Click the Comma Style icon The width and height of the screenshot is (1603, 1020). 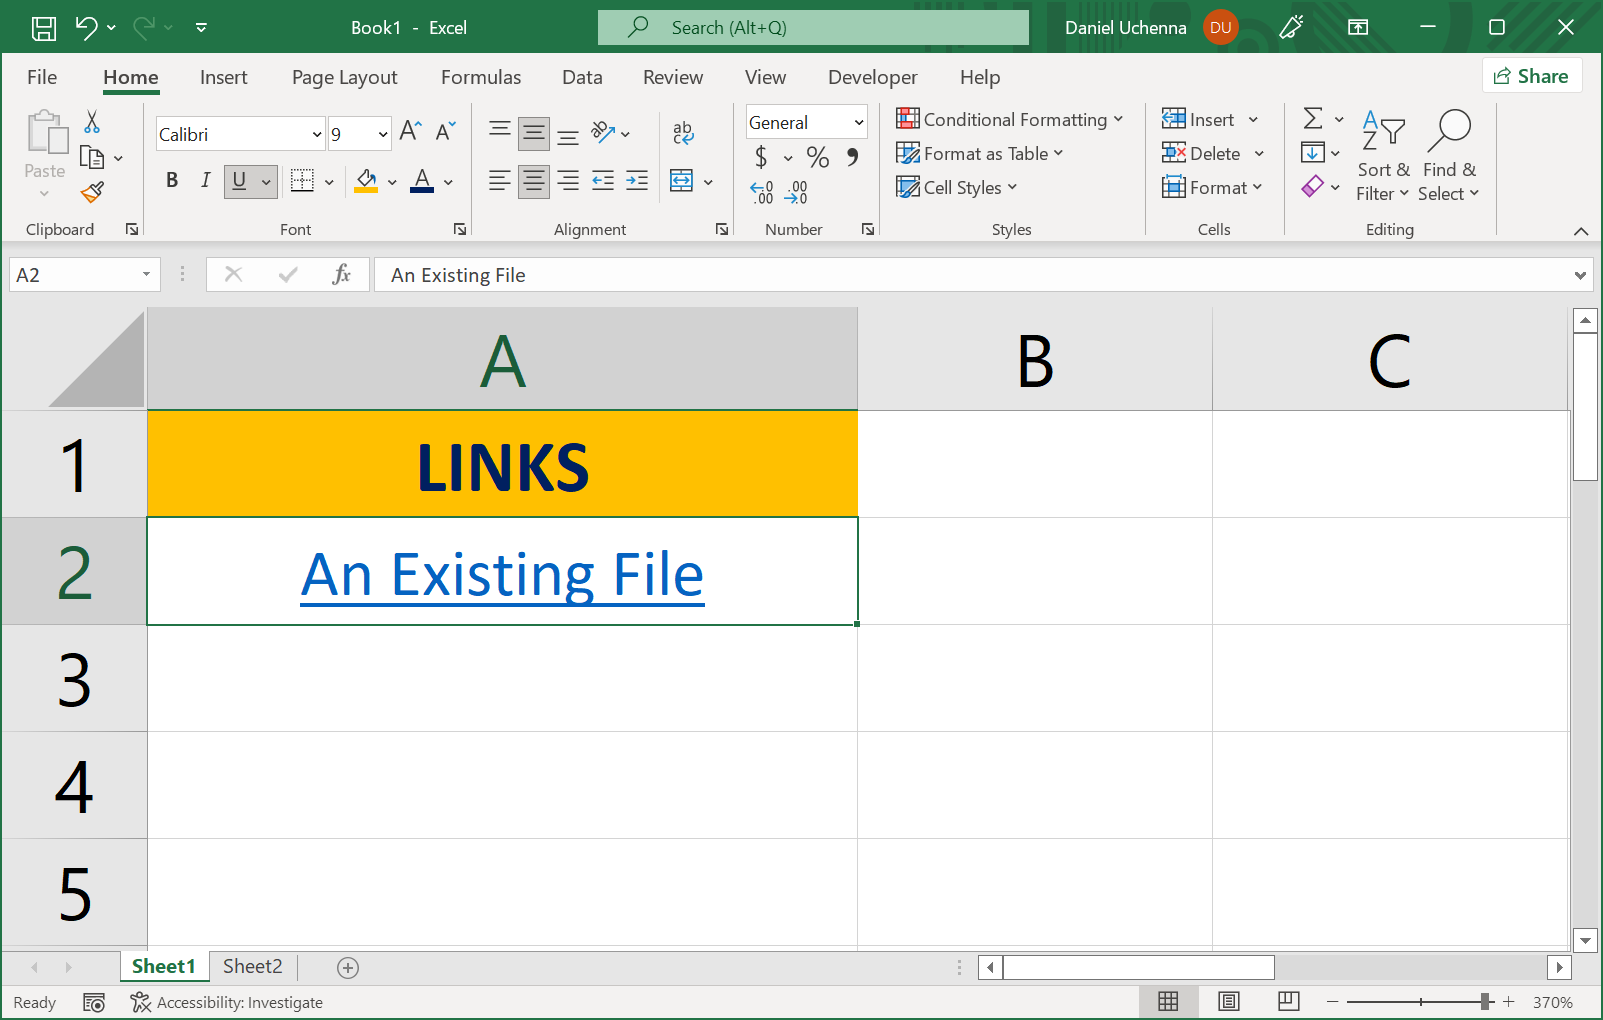click(851, 158)
